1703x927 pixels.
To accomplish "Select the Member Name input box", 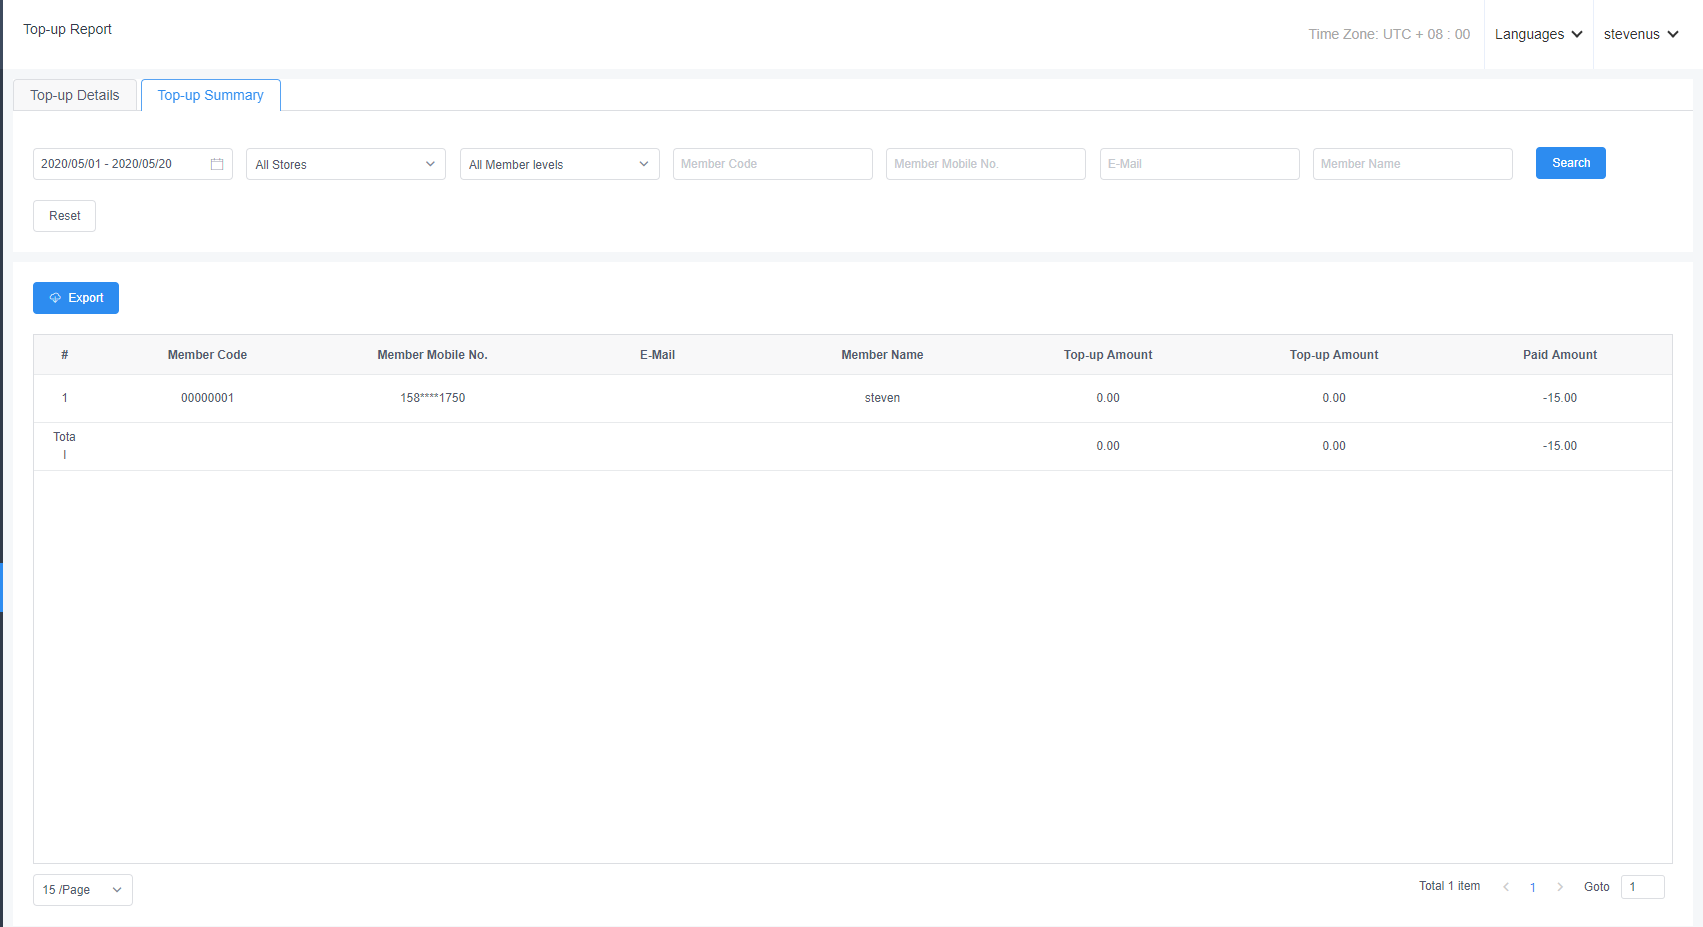I will pyautogui.click(x=1412, y=164).
